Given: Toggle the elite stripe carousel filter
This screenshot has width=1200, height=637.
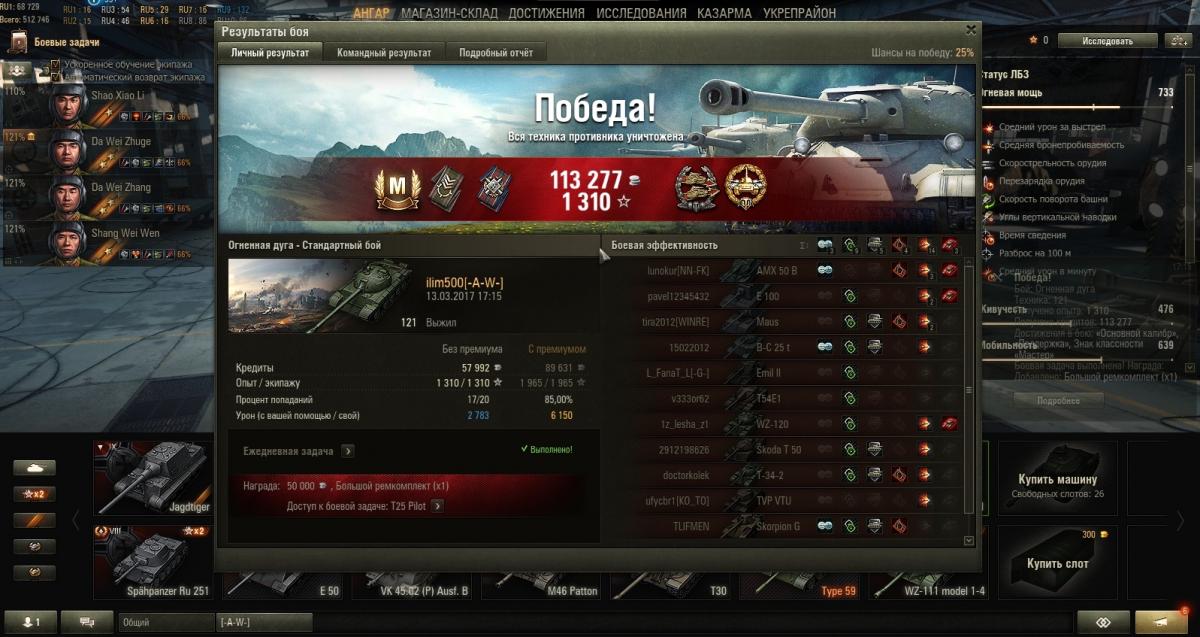Looking at the screenshot, I should pyautogui.click(x=34, y=520).
